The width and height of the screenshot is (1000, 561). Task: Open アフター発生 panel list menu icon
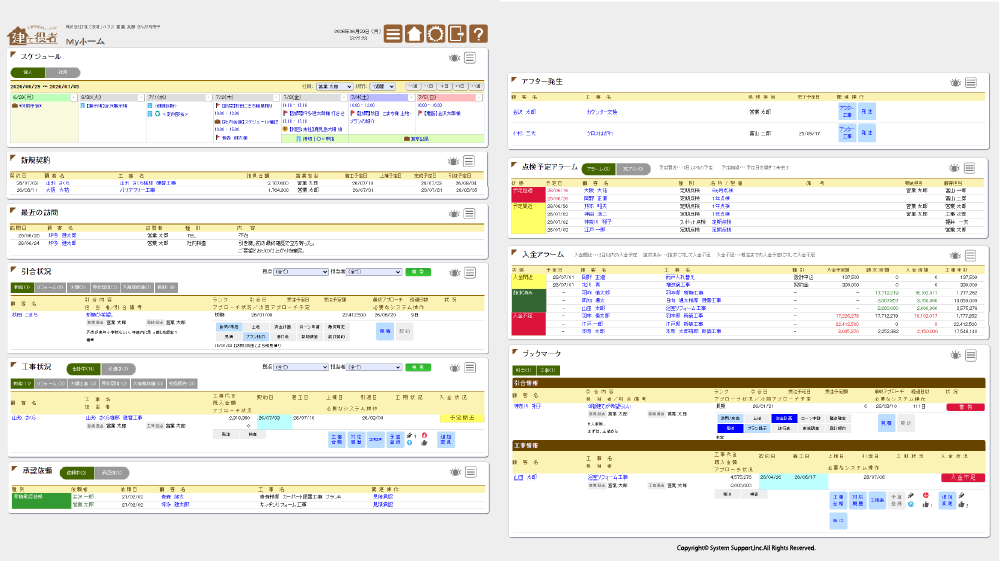[971, 83]
